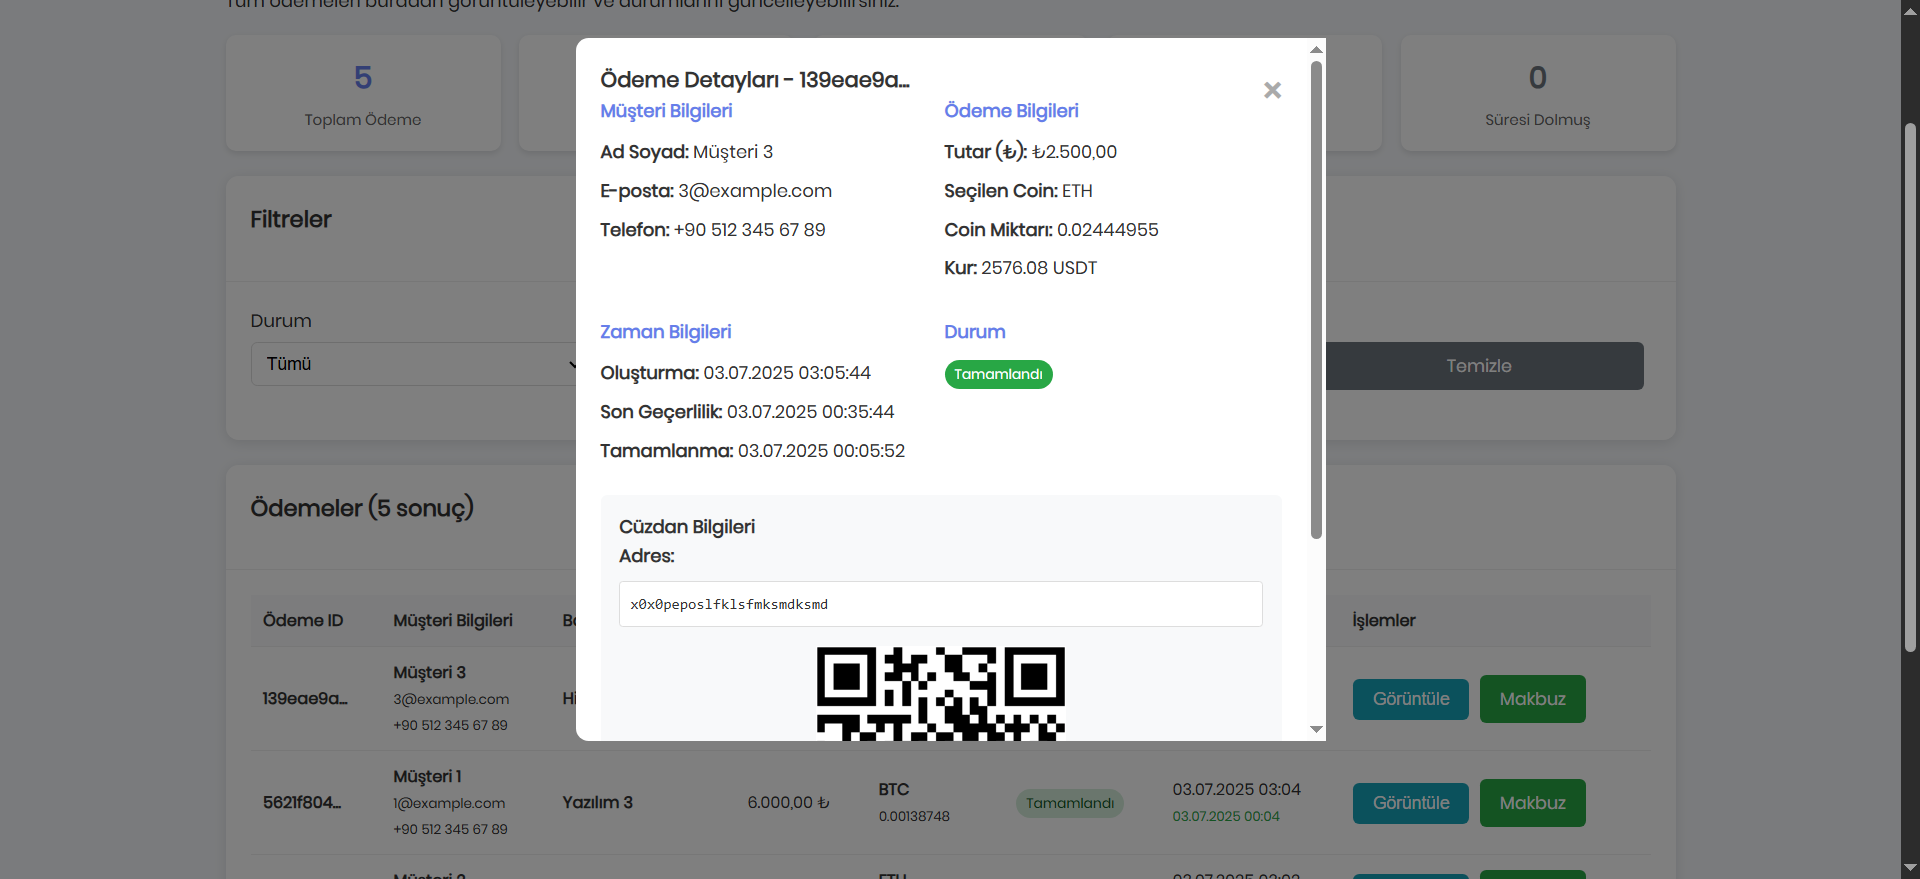Click the 6.000,00 ₺ amount cell
Viewport: 1920px width, 879px height.
788,802
